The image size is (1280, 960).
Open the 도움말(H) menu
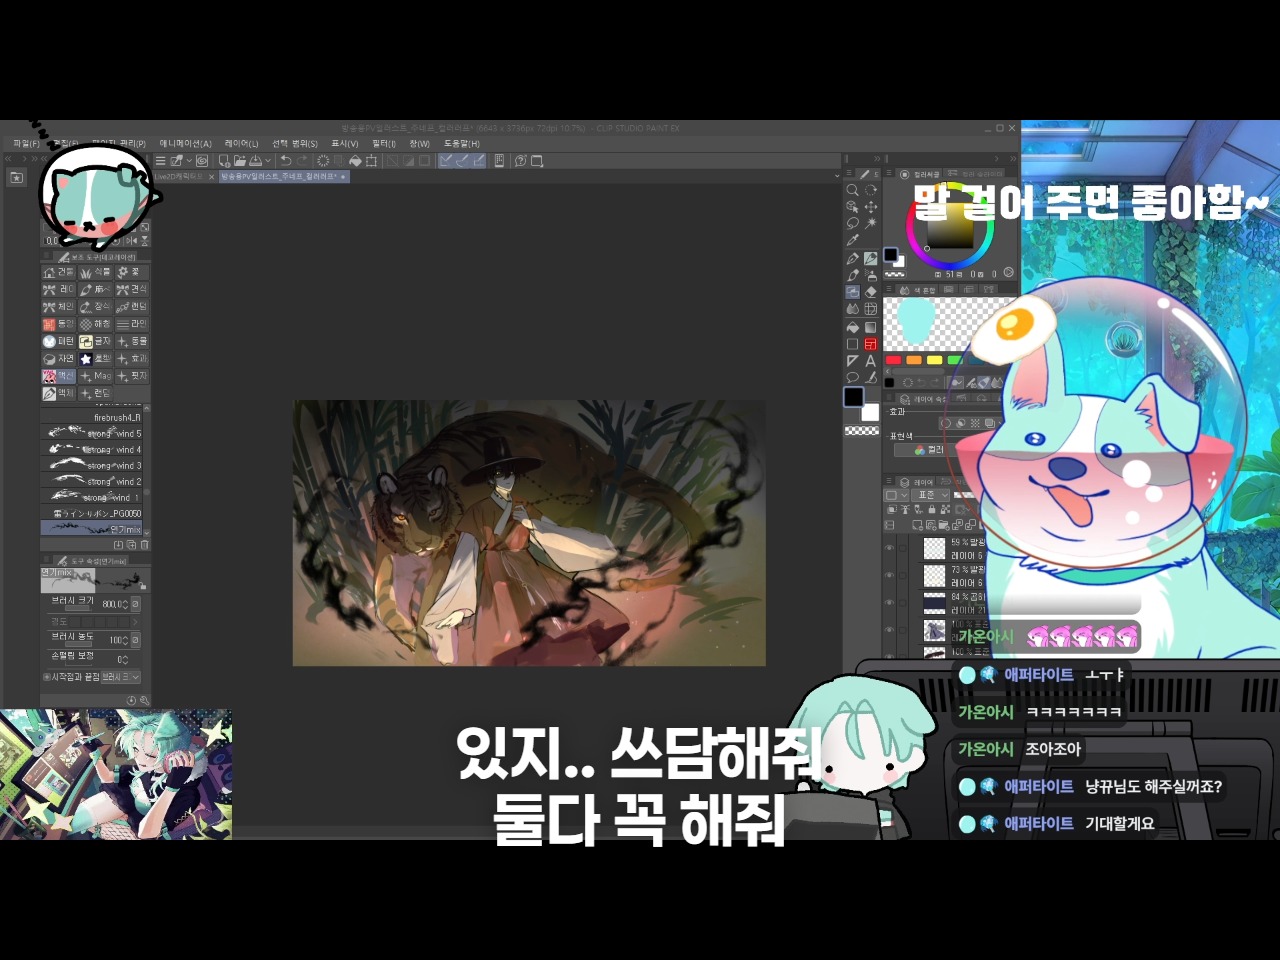tap(462, 144)
